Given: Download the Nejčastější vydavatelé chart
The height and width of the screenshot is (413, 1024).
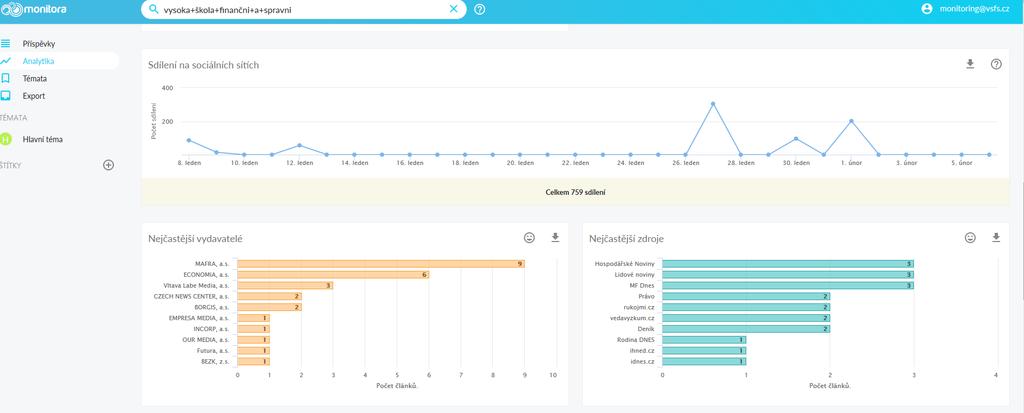Looking at the screenshot, I should pos(555,238).
